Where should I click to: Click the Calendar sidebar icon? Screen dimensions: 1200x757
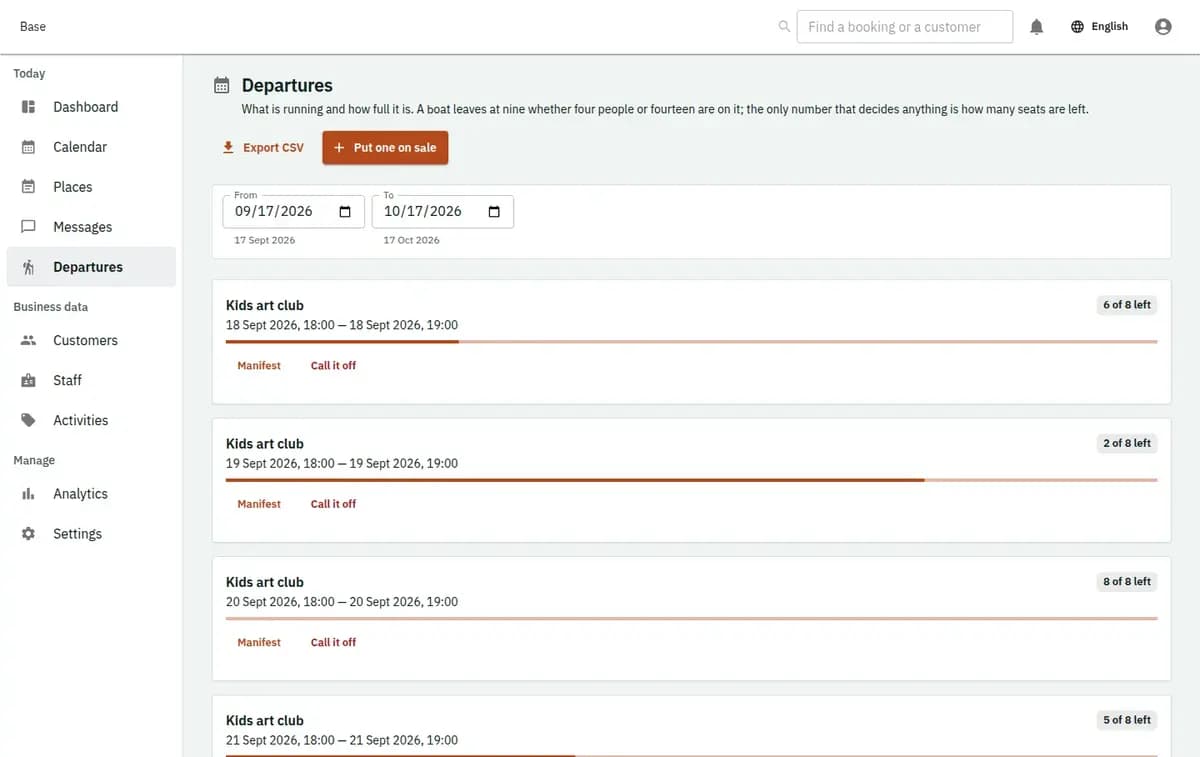tap(29, 147)
